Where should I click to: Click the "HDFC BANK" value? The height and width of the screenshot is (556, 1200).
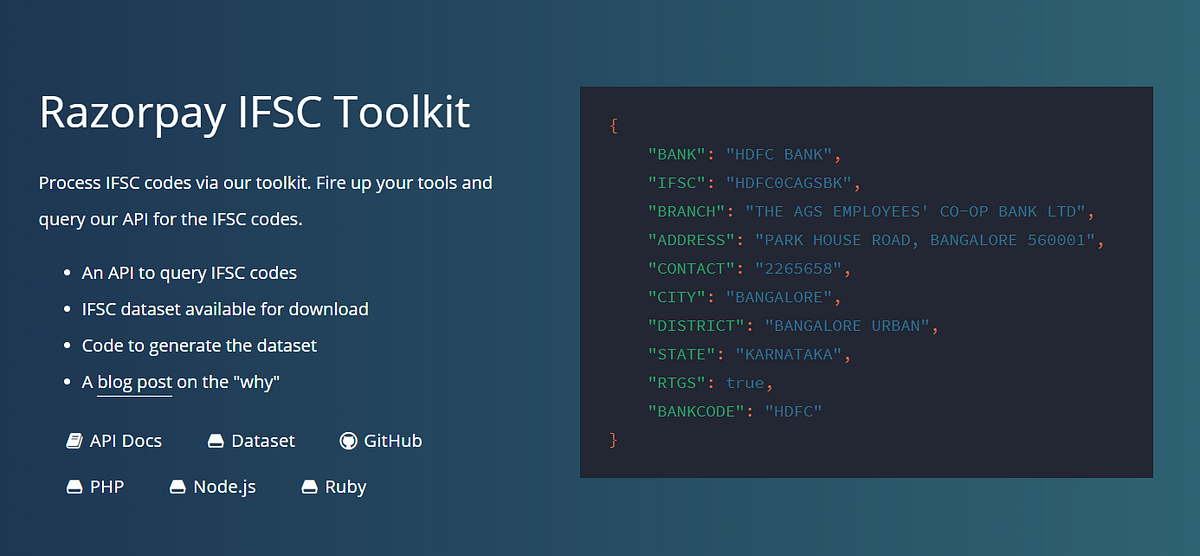click(781, 155)
